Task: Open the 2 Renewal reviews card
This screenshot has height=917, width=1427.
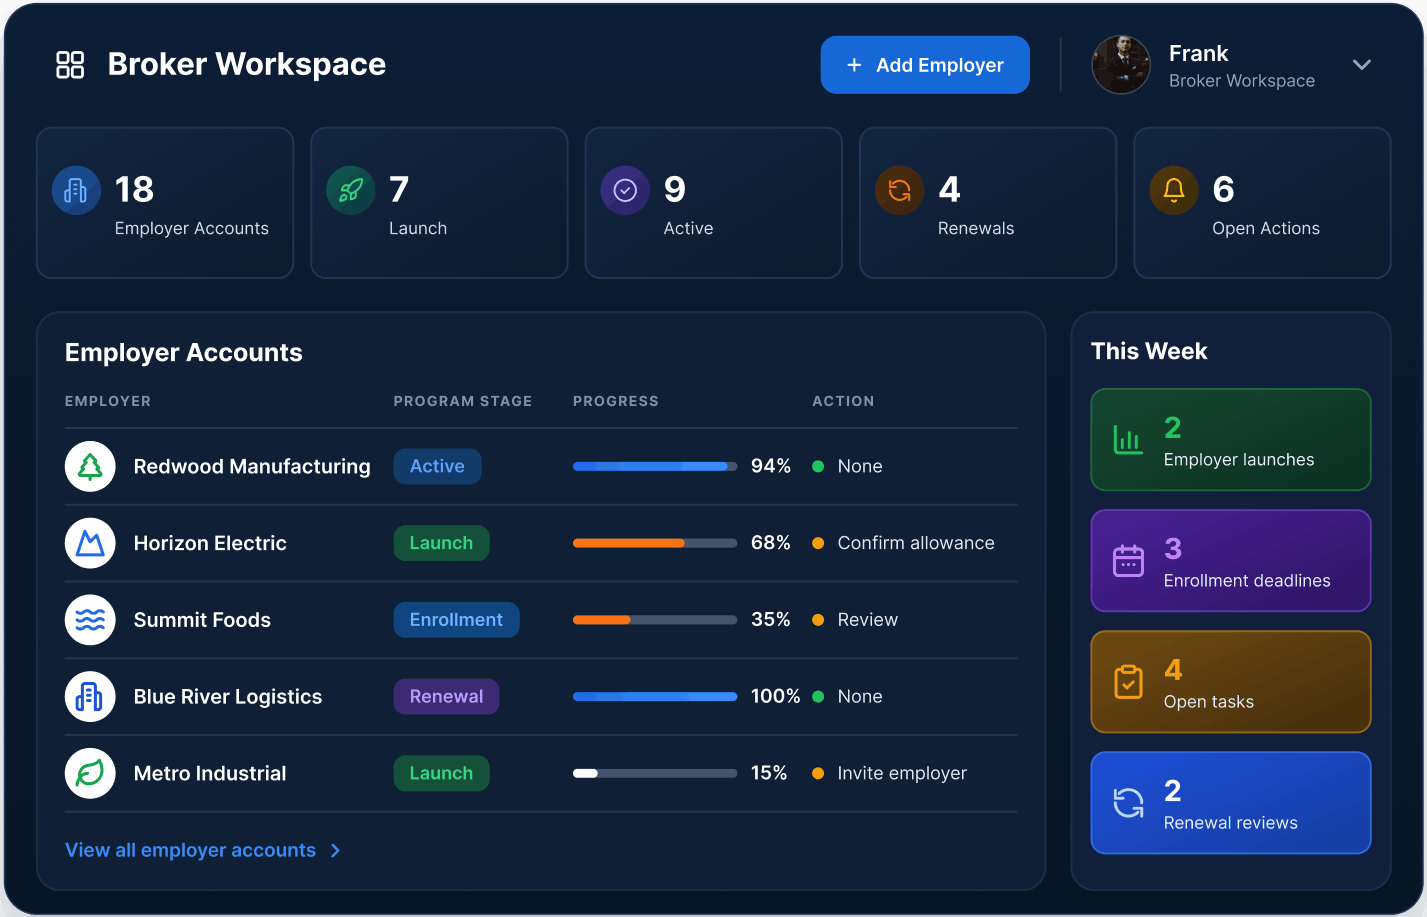Action: pos(1231,803)
